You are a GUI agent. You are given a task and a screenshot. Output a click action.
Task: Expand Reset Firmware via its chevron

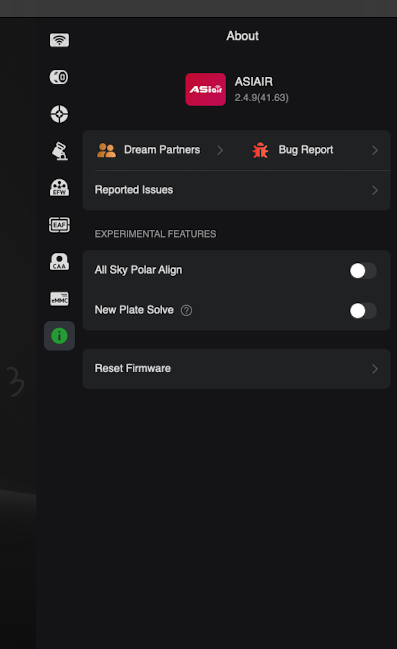[x=375, y=369]
